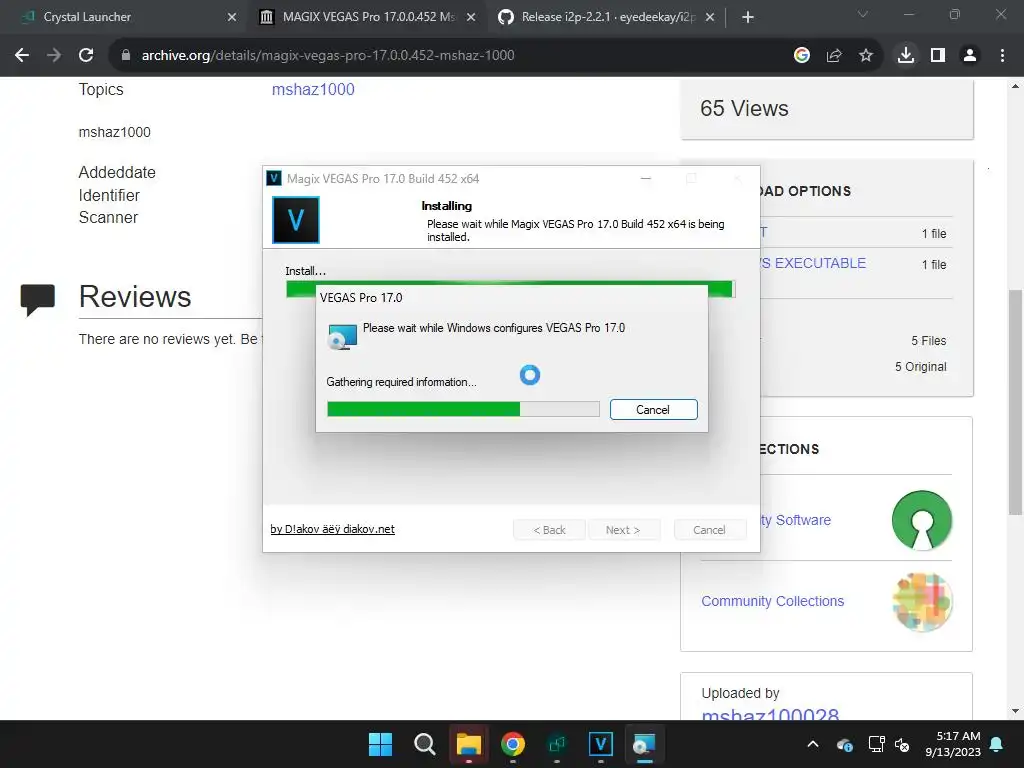Share this page icon in address bar

click(x=834, y=56)
